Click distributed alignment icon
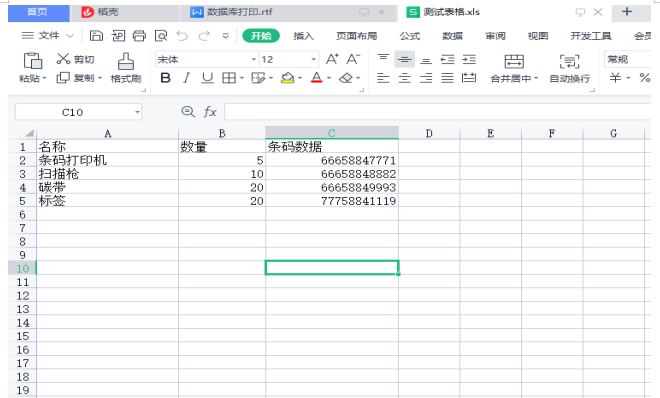 coord(469,78)
